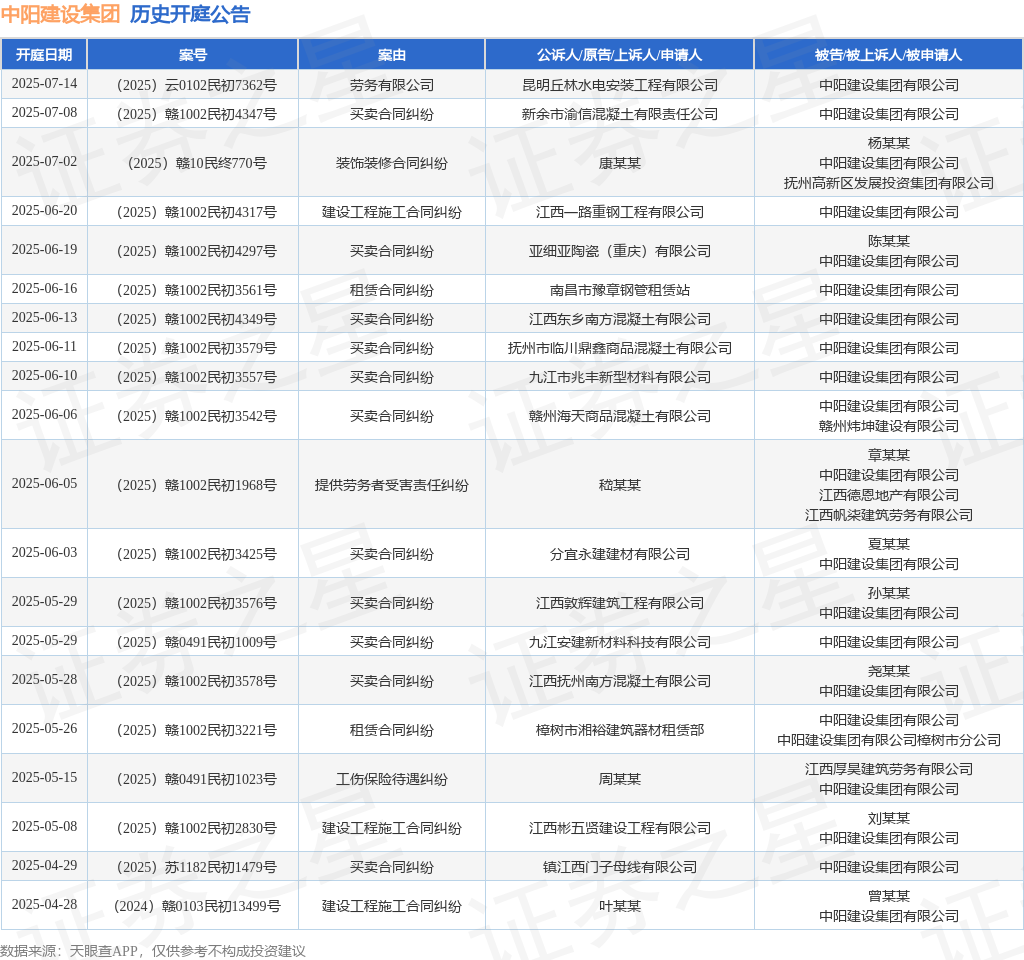Select the date 2025-07-14

tap(44, 84)
